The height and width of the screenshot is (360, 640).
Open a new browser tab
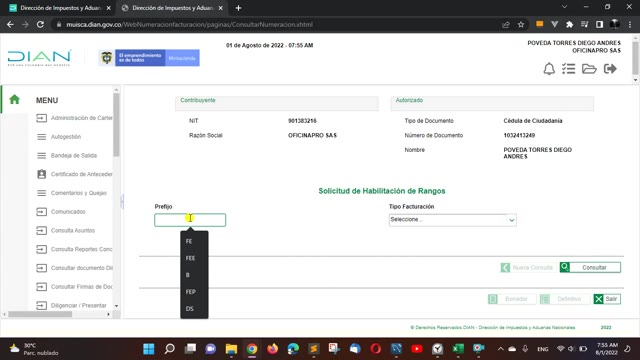click(238, 8)
